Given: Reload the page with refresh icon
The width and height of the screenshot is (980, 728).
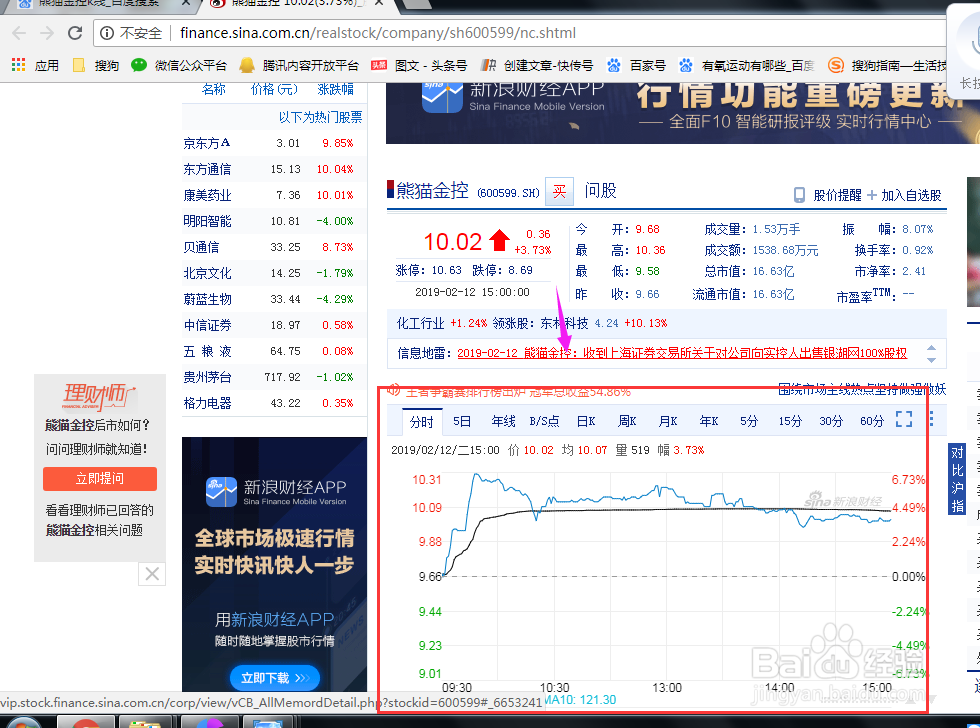Looking at the screenshot, I should (x=75, y=33).
